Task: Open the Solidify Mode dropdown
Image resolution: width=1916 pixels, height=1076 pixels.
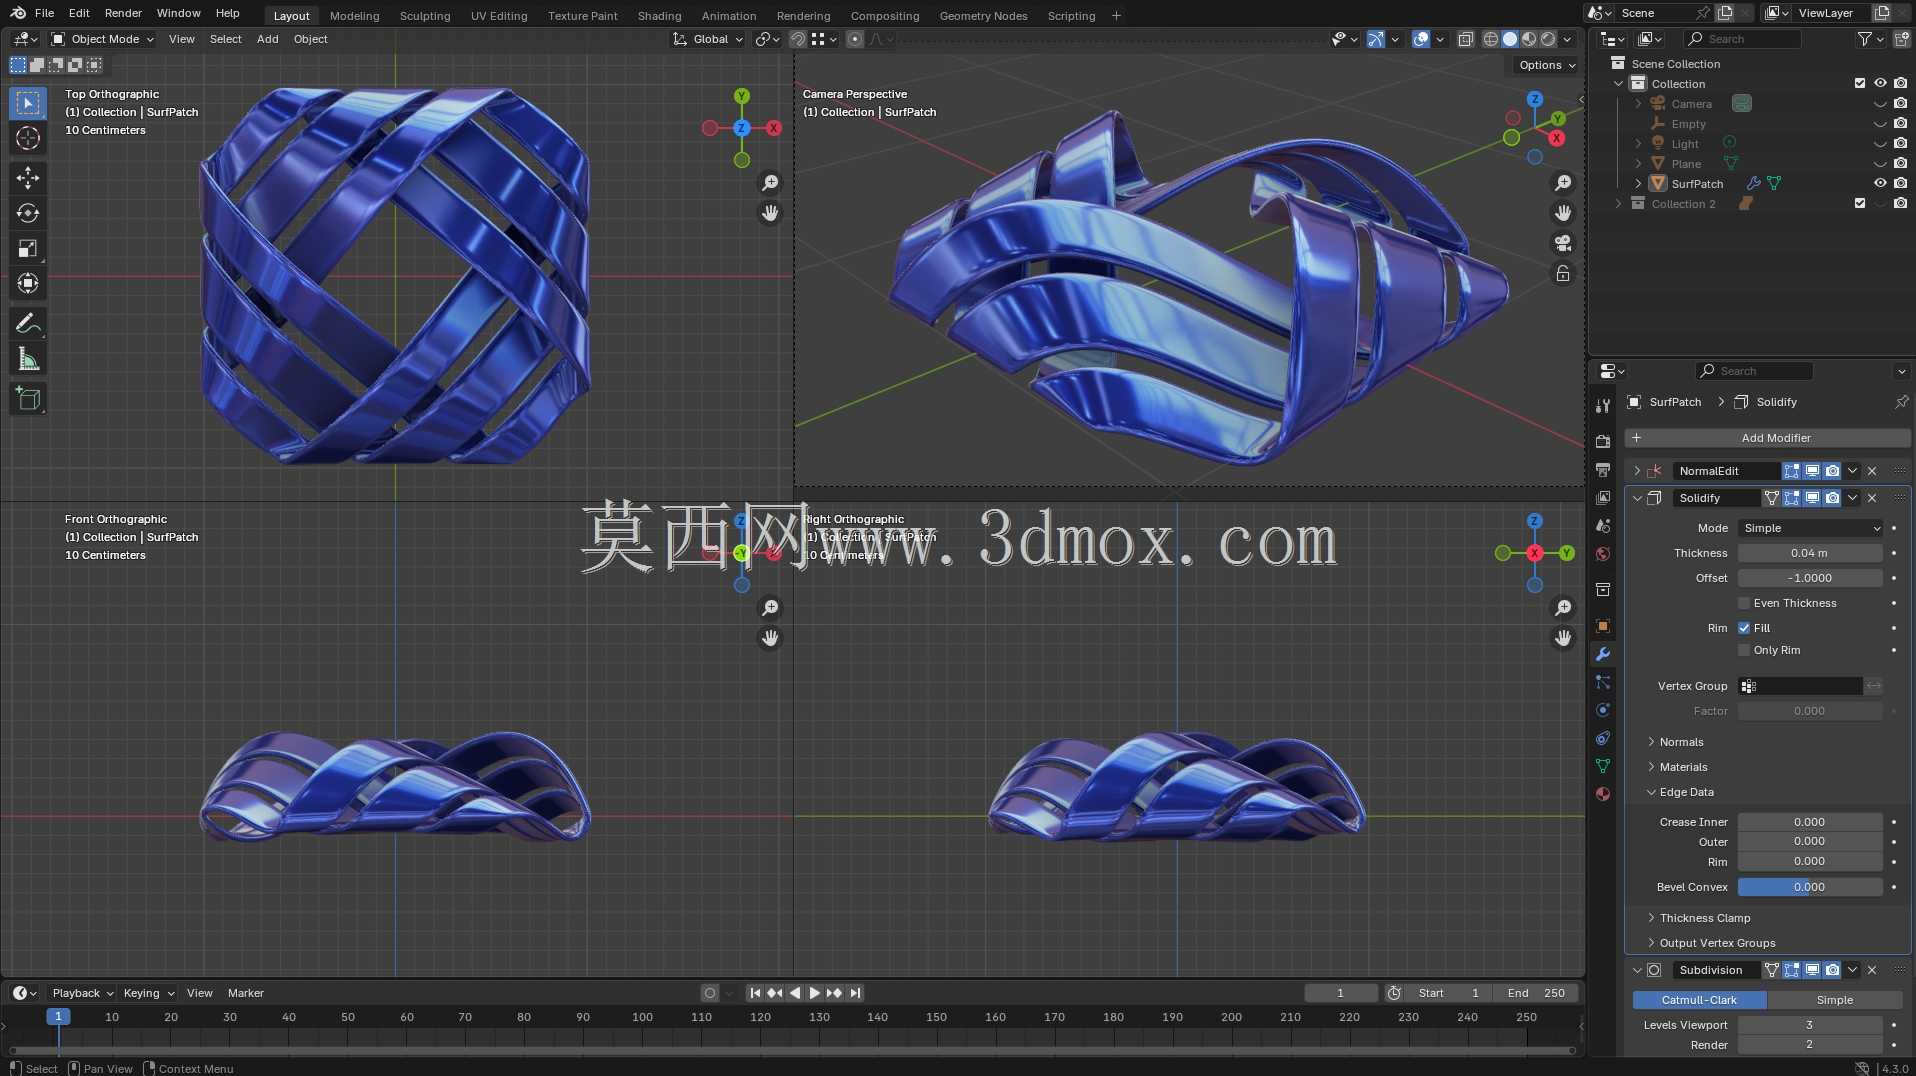Action: 1810,528
